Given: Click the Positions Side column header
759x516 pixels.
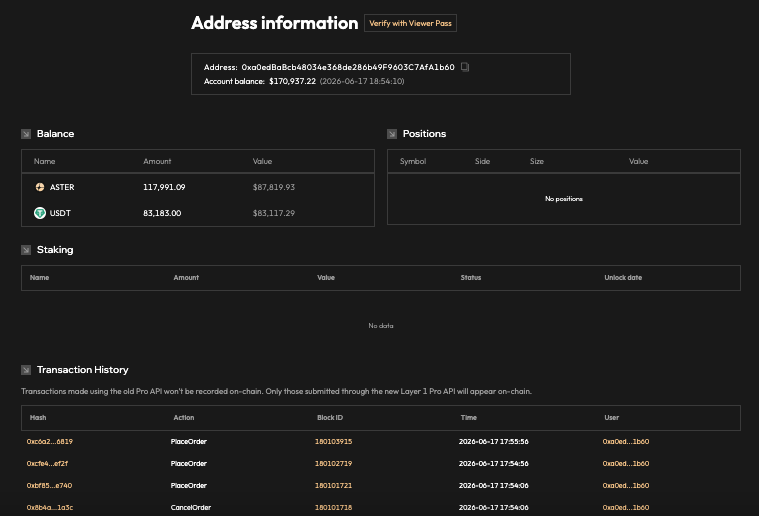Looking at the screenshot, I should 482,161.
